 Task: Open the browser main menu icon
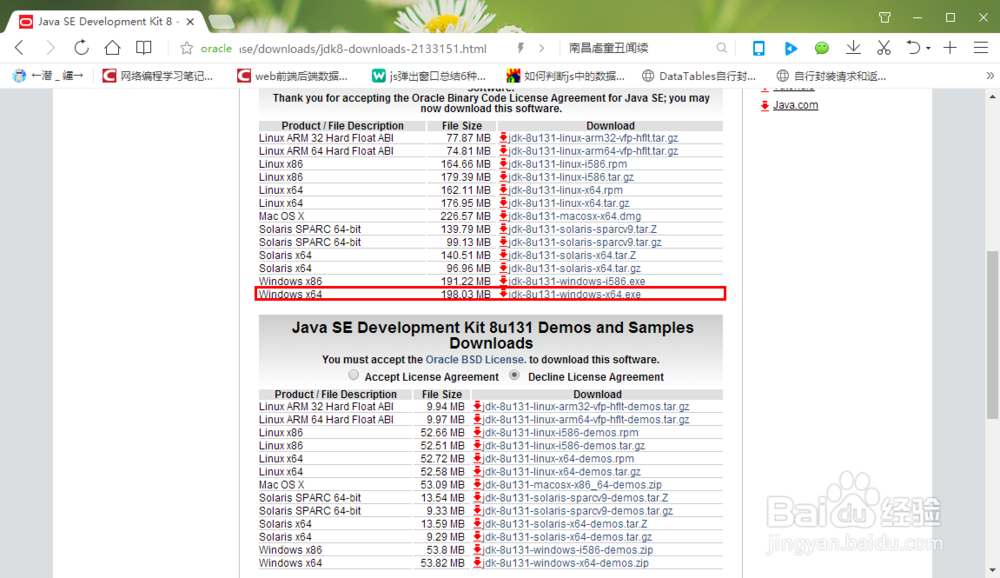coord(981,48)
